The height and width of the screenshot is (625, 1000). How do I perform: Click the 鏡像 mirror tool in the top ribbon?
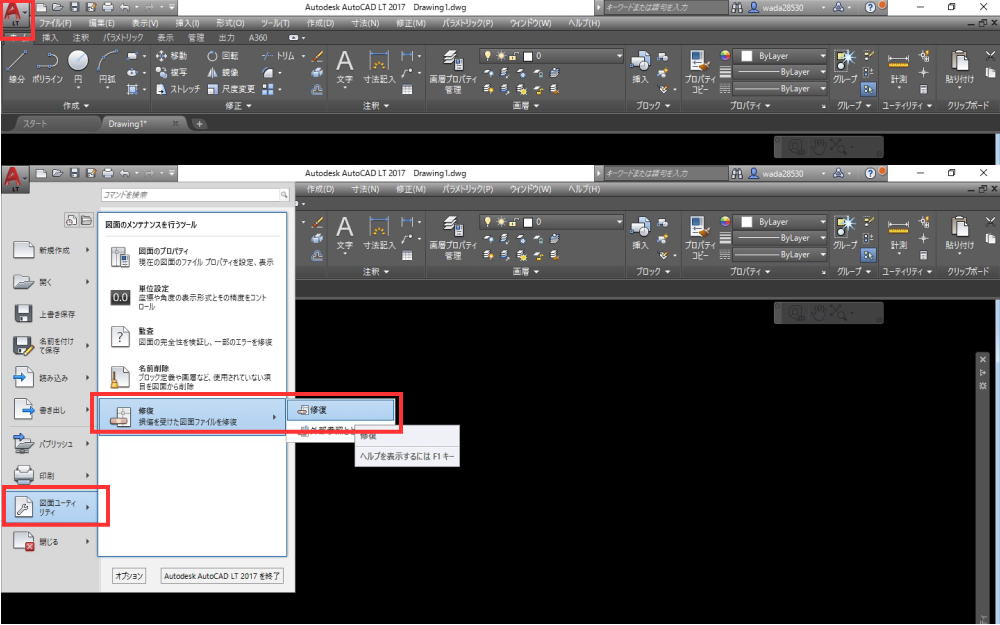coord(223,72)
